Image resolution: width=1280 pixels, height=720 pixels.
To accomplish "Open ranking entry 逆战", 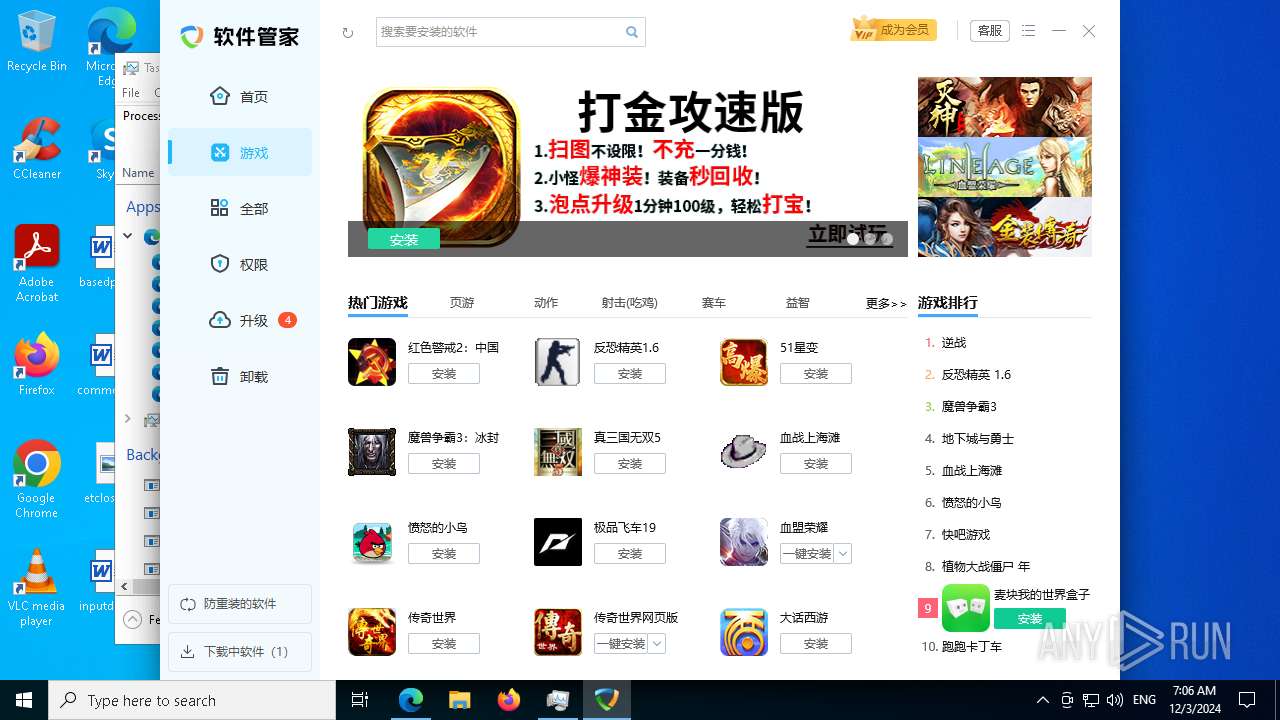I will coord(954,342).
